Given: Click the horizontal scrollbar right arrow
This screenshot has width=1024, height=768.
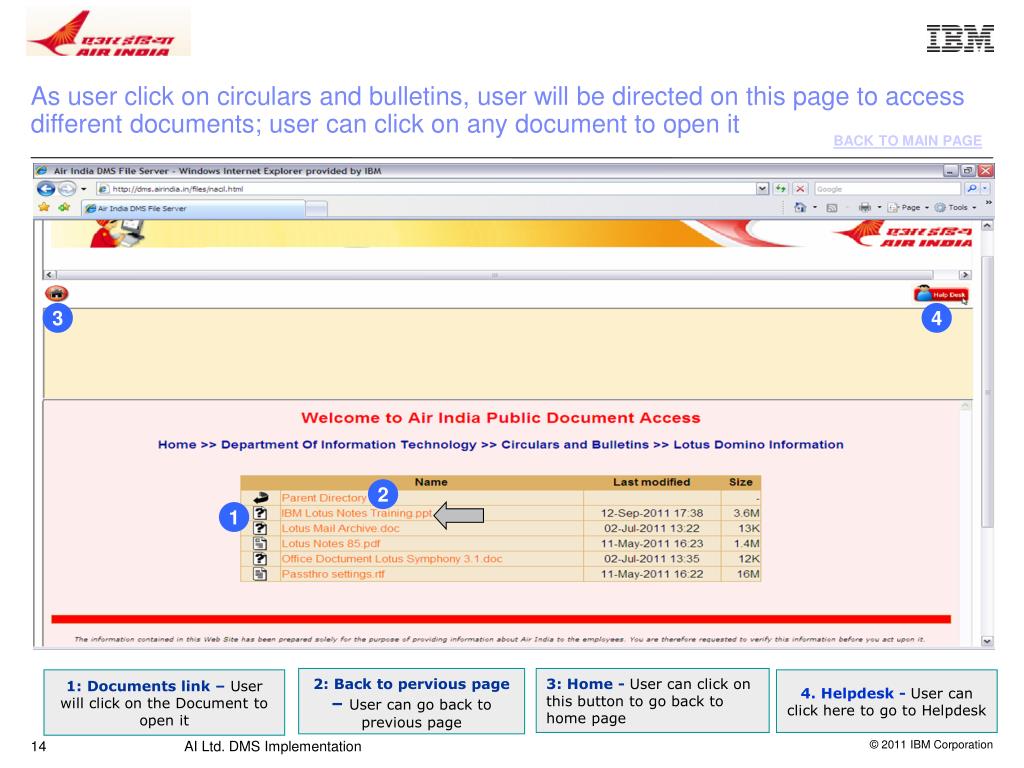Looking at the screenshot, I should point(965,275).
